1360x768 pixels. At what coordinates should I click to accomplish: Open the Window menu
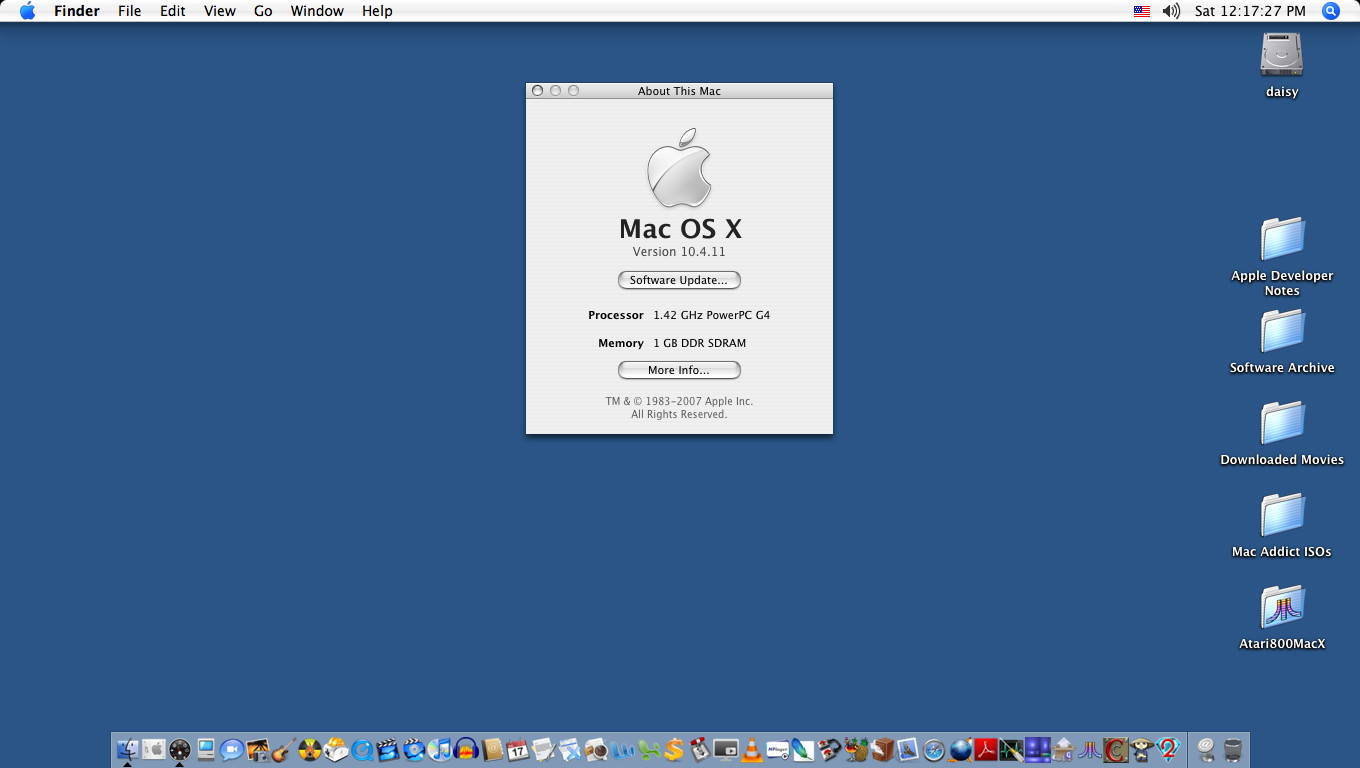[317, 11]
